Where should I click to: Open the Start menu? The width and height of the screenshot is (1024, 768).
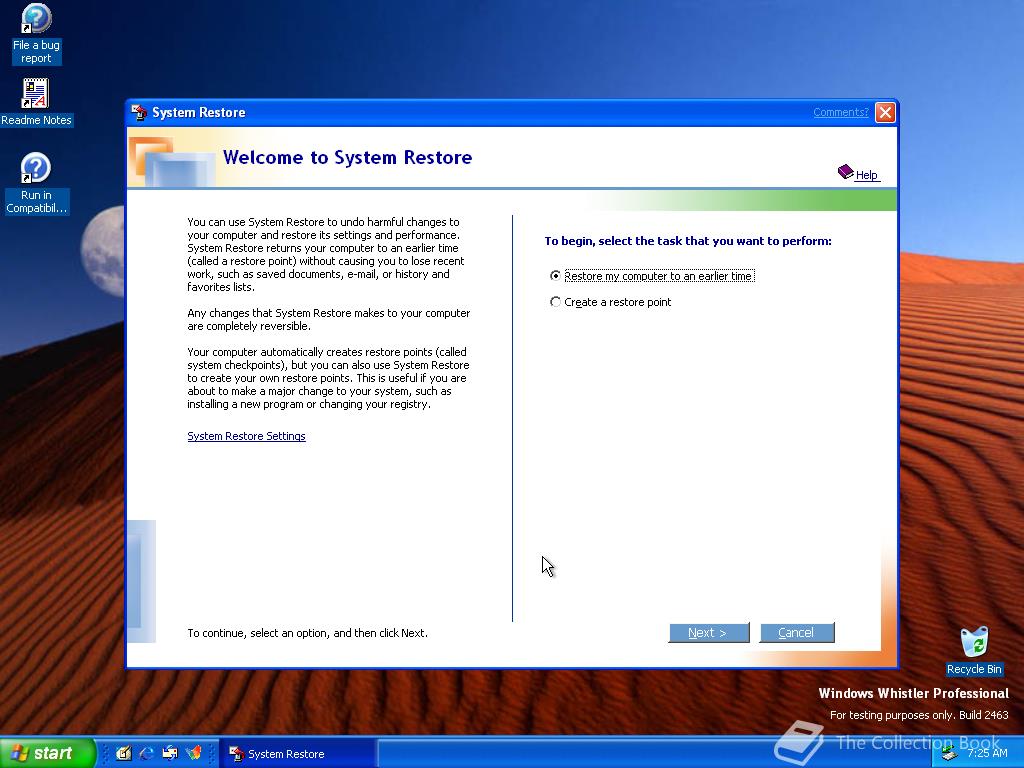tap(47, 753)
